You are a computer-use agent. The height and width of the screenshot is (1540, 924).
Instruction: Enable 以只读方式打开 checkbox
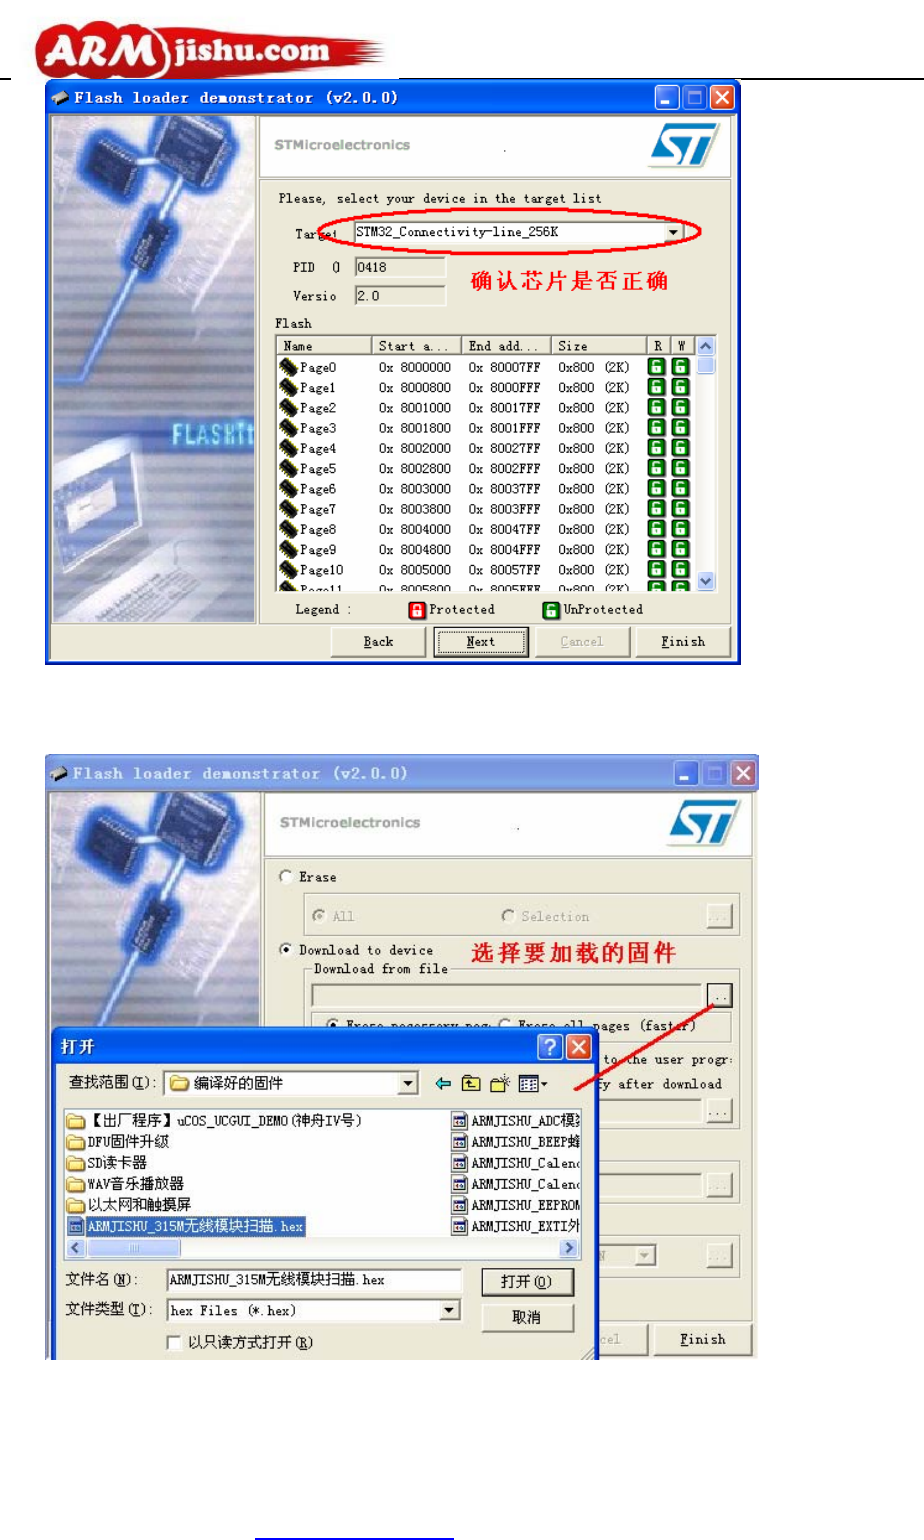click(x=174, y=1342)
